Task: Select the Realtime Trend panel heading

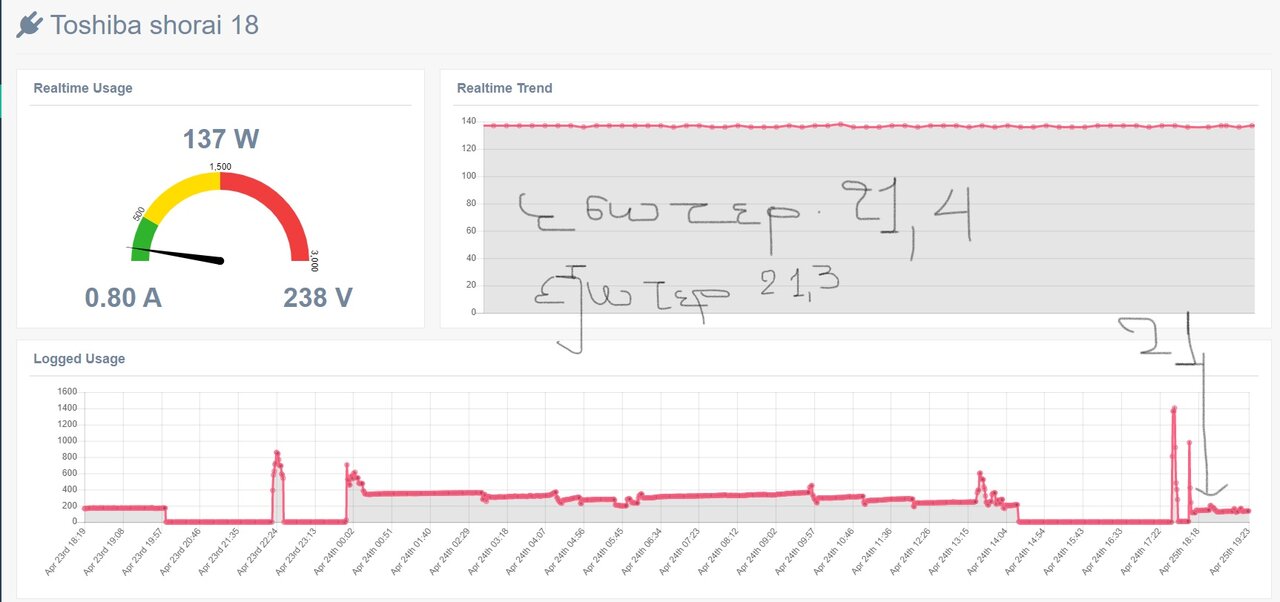Action: (x=505, y=88)
